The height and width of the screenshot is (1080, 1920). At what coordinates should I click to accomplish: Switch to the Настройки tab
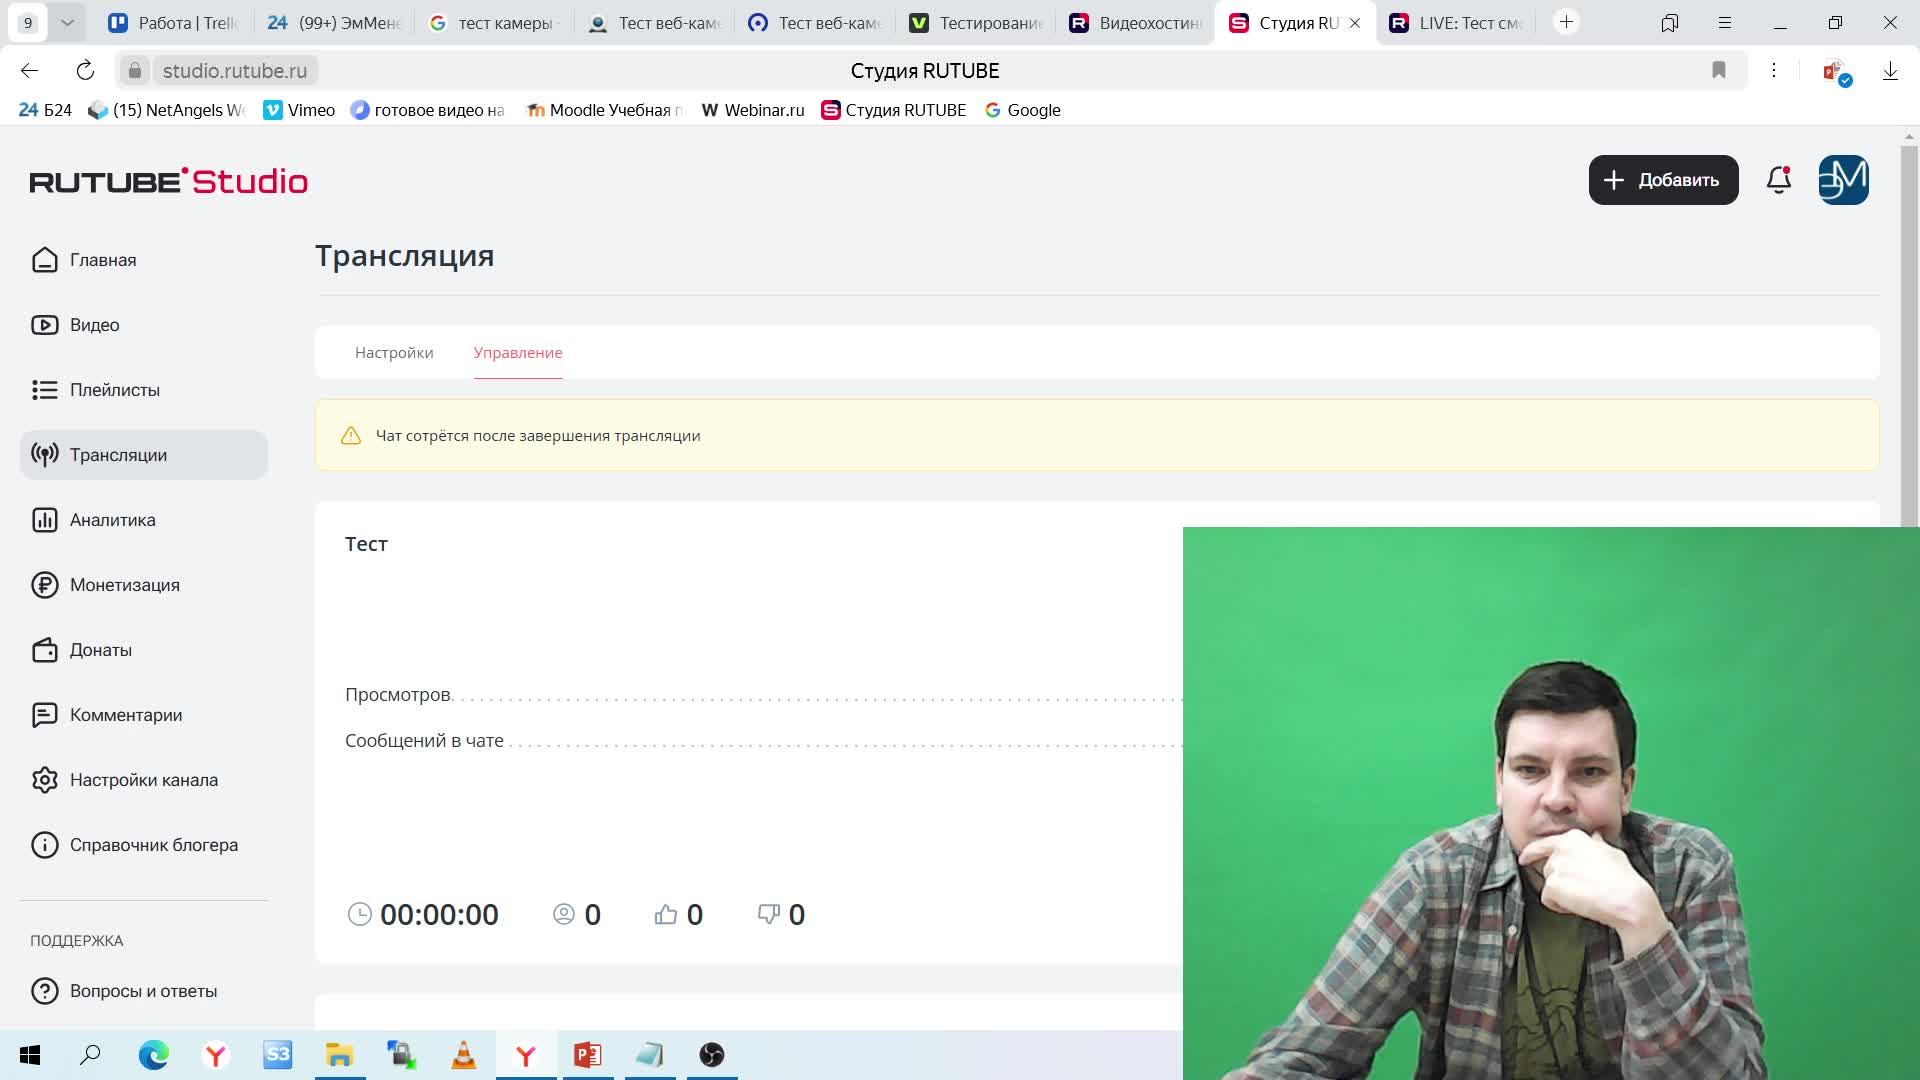coord(394,353)
